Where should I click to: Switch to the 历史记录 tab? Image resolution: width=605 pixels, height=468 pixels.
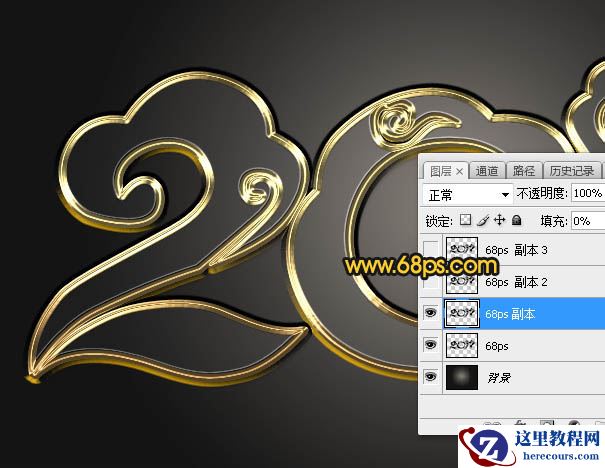coord(572,171)
